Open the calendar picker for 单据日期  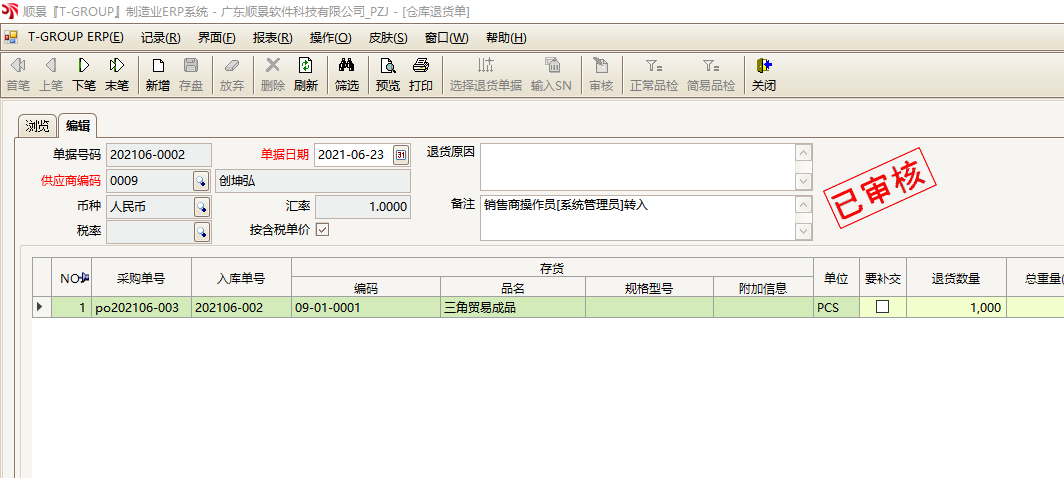point(401,155)
